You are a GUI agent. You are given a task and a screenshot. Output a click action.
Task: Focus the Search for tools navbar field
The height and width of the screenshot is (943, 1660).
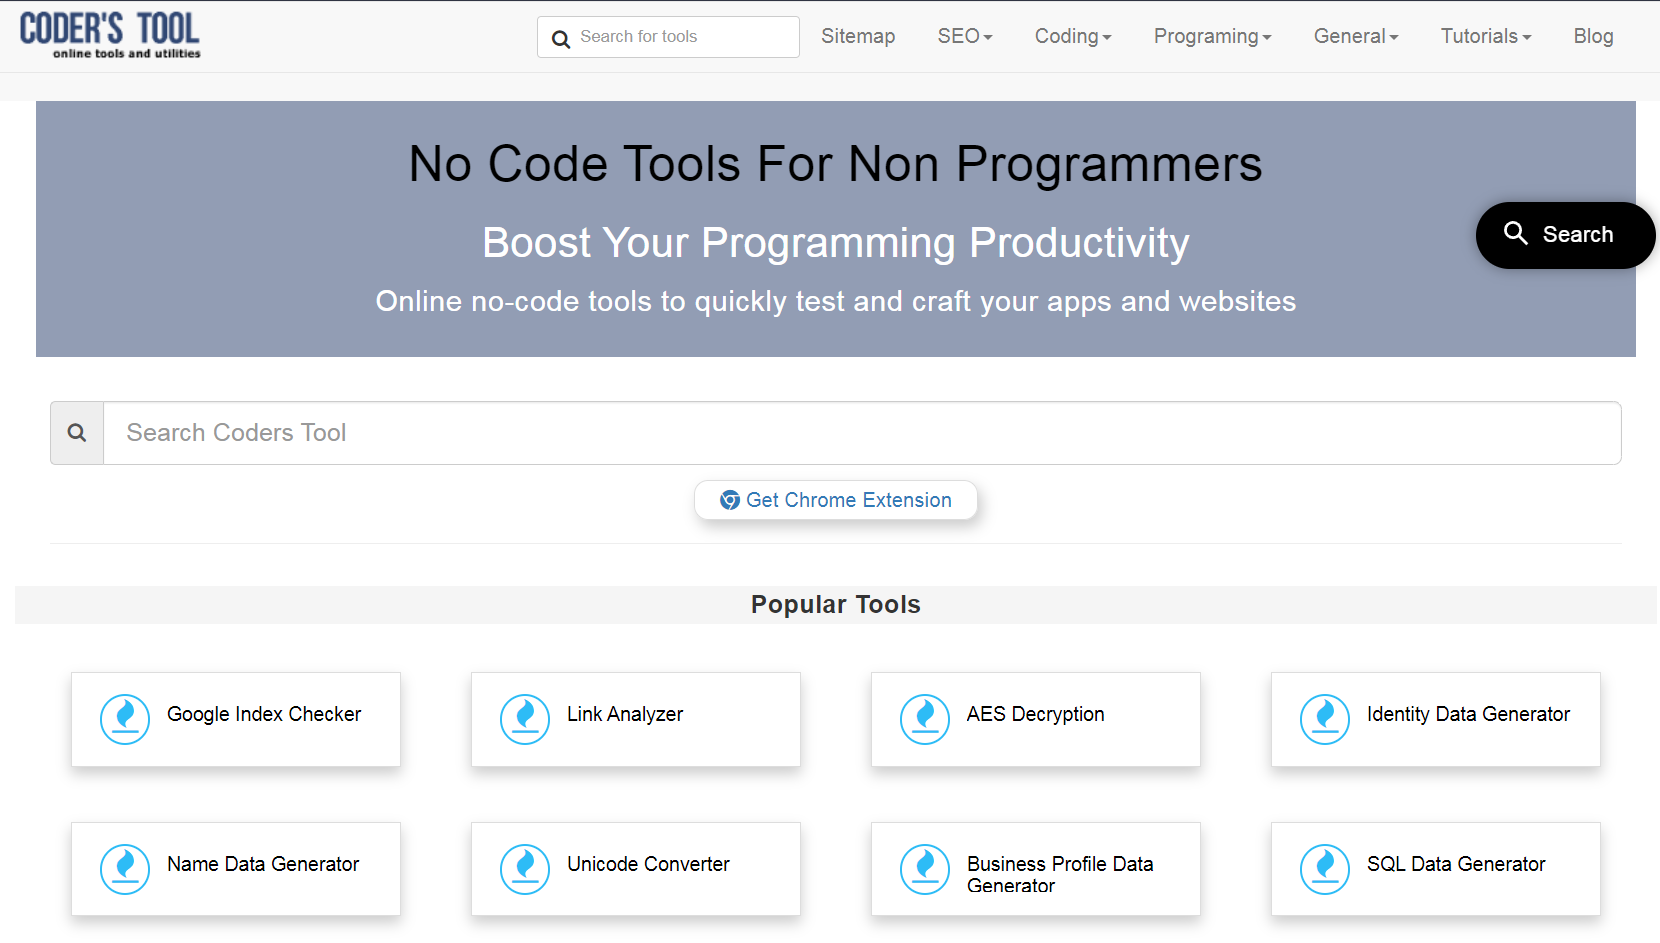[x=684, y=37]
